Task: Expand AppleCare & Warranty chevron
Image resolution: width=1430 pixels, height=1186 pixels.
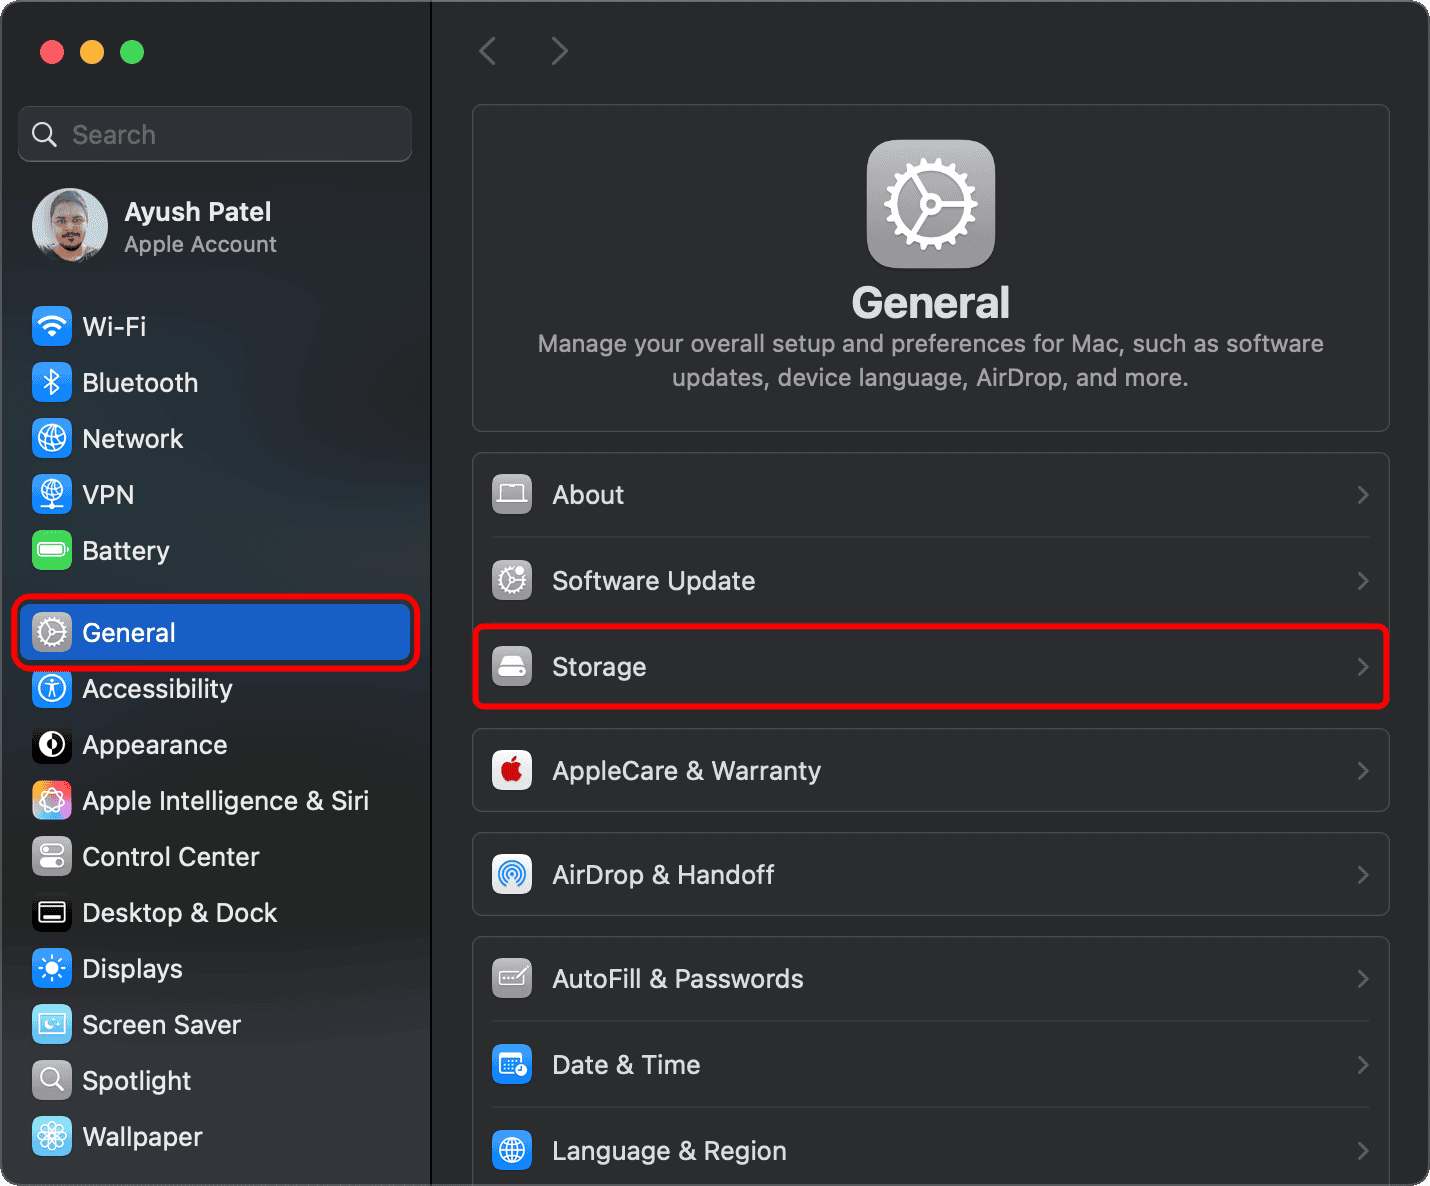Action: pos(1362,771)
